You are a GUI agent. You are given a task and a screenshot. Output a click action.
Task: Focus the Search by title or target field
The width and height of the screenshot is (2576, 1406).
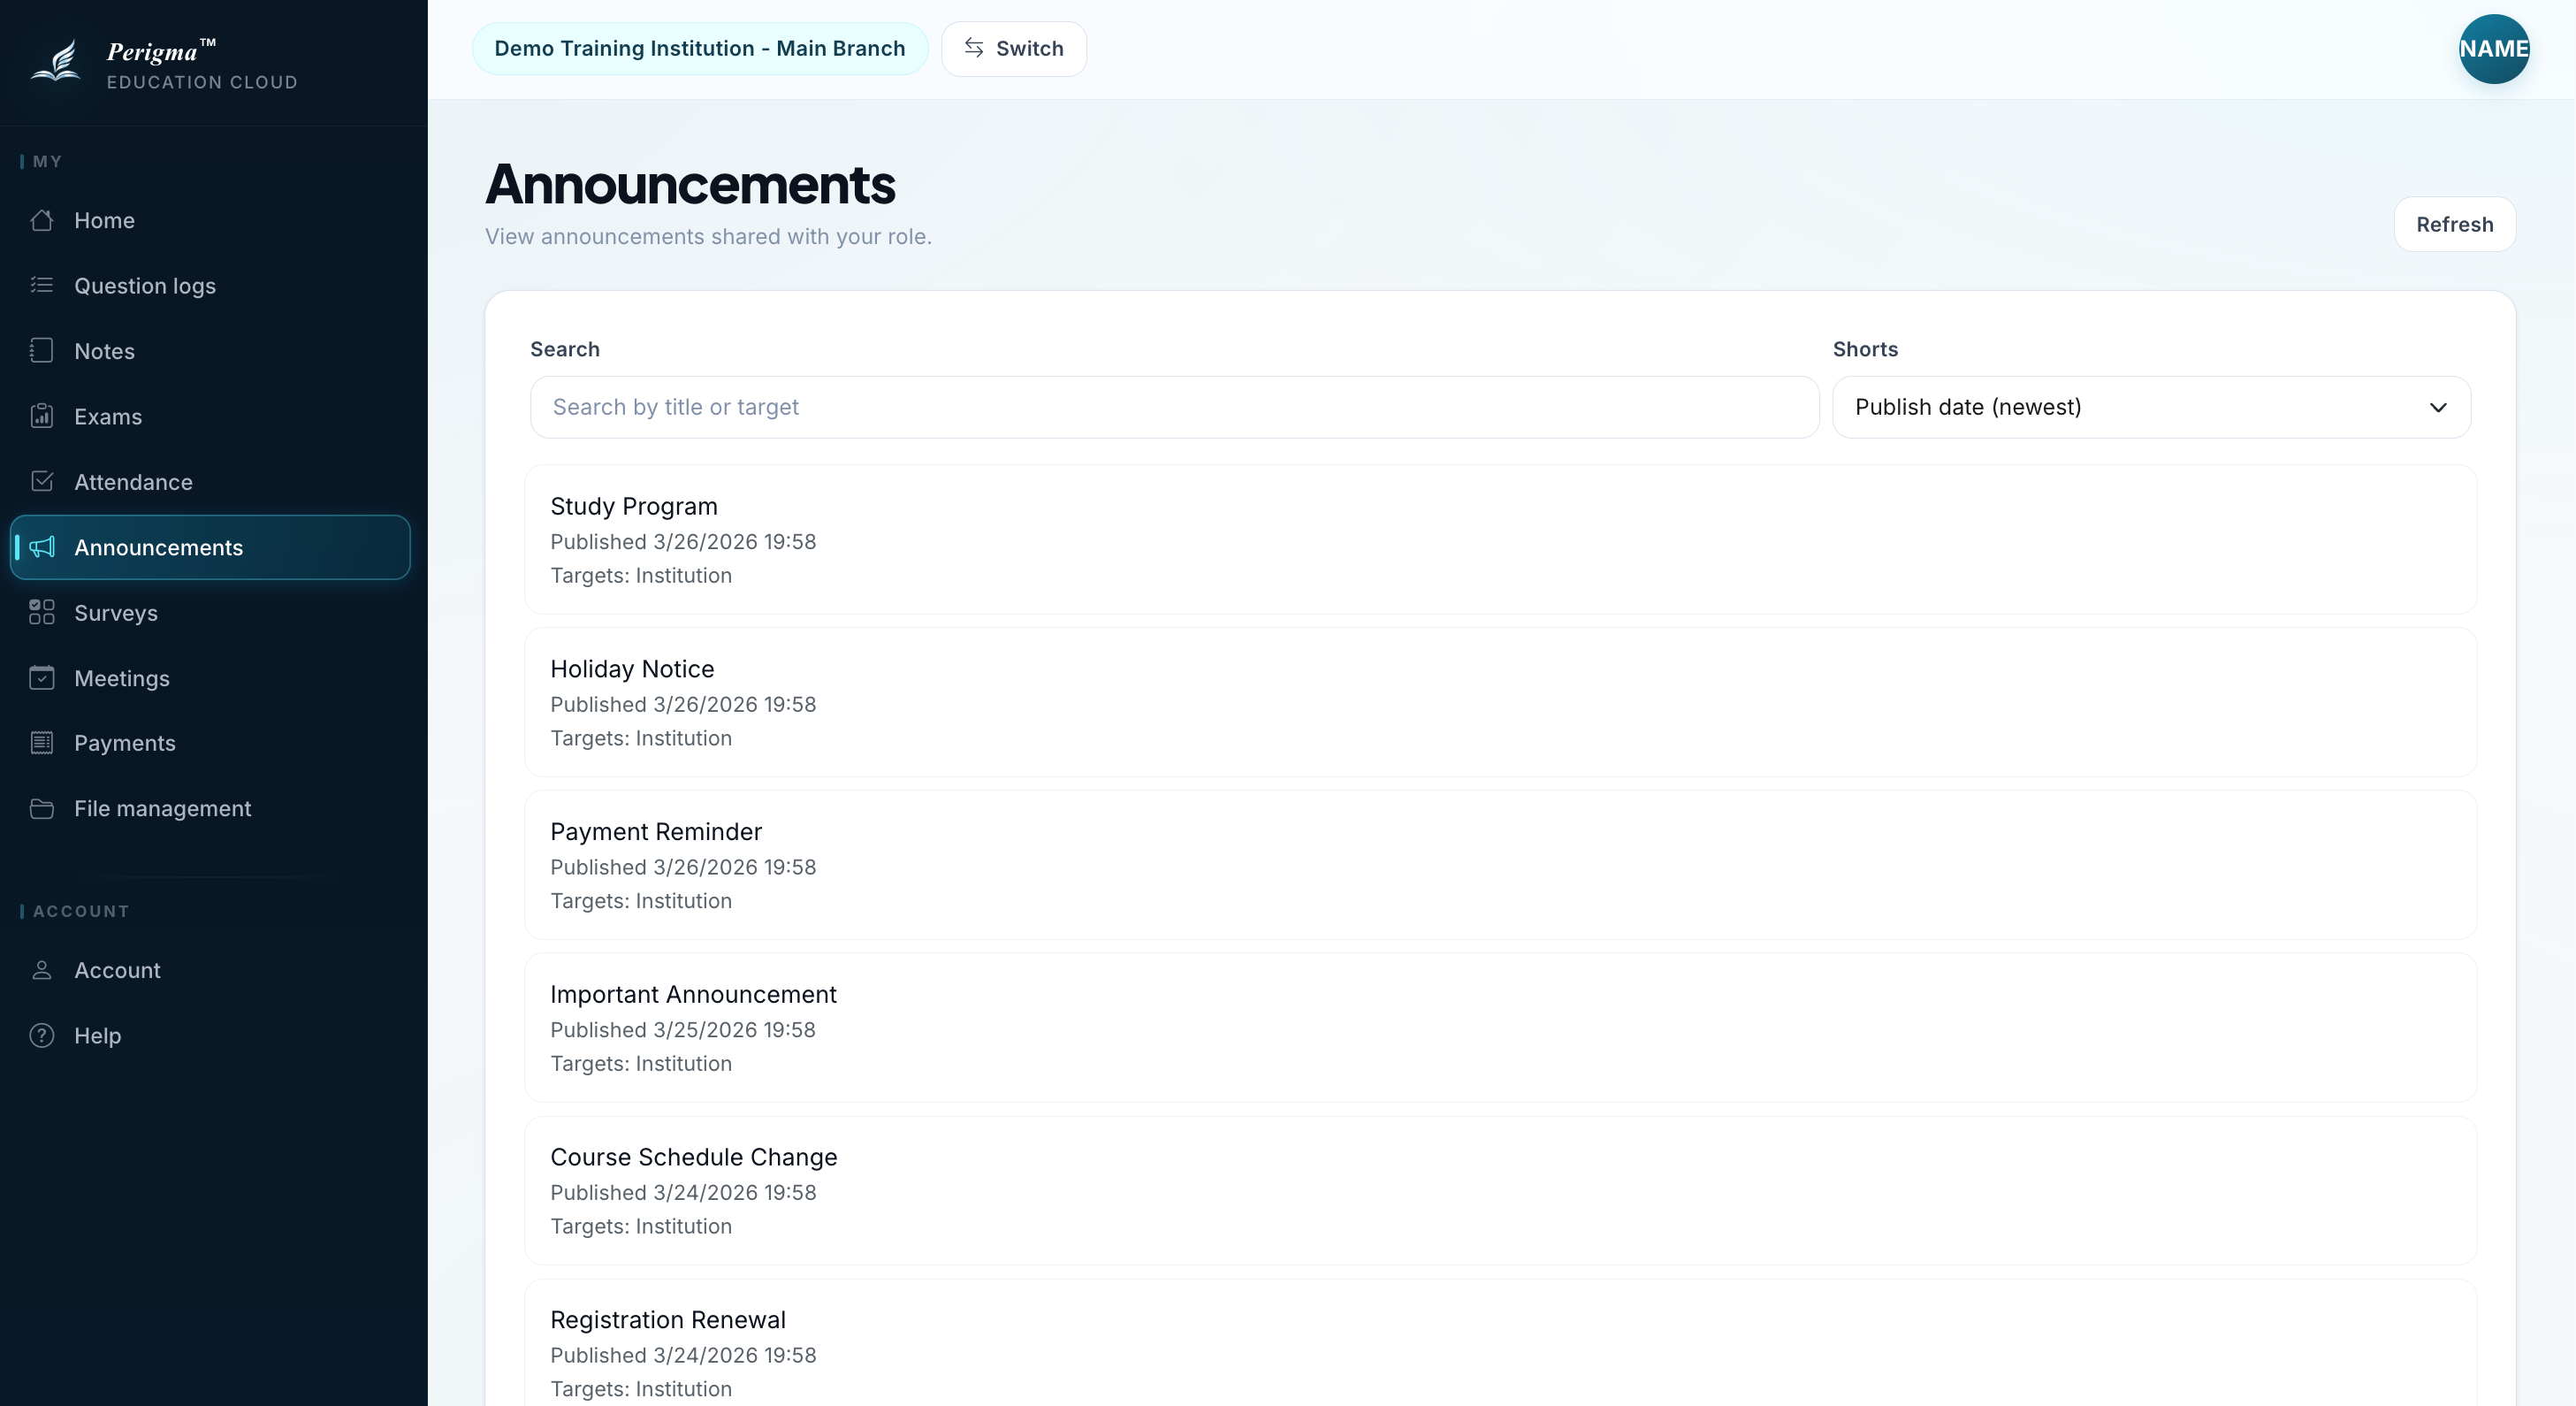[1174, 407]
